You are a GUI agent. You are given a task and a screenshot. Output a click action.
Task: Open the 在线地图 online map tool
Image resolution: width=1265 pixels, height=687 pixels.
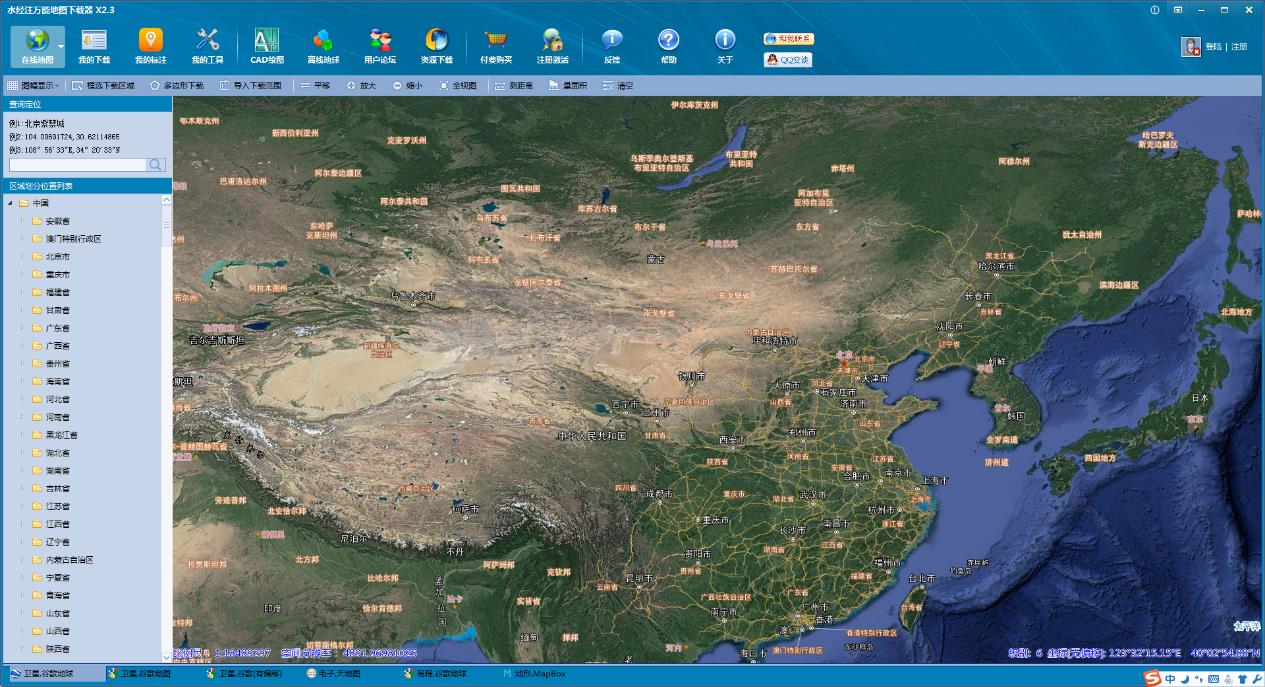click(x=37, y=46)
